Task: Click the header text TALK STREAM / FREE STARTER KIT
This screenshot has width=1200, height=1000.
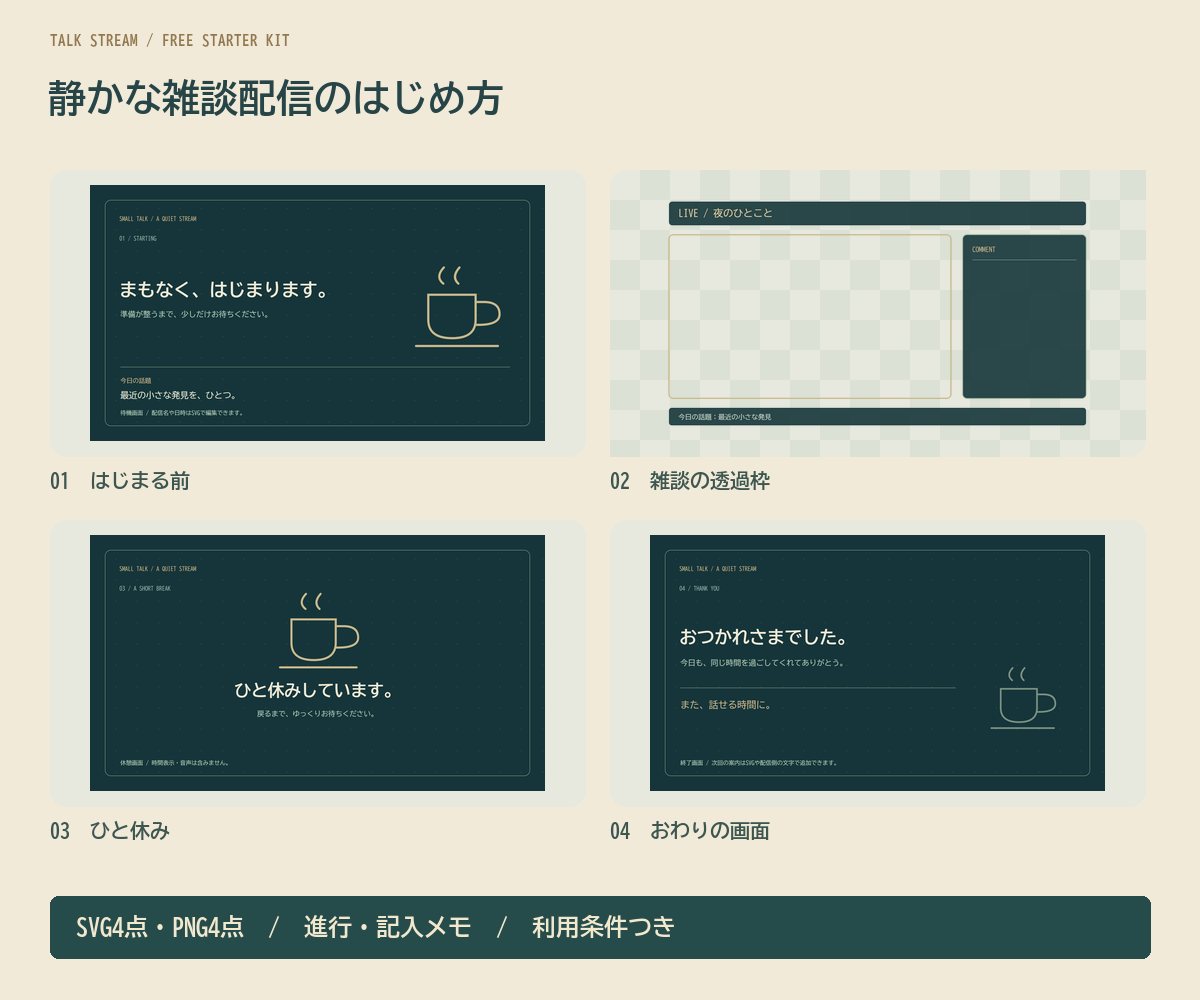Action: pos(170,41)
